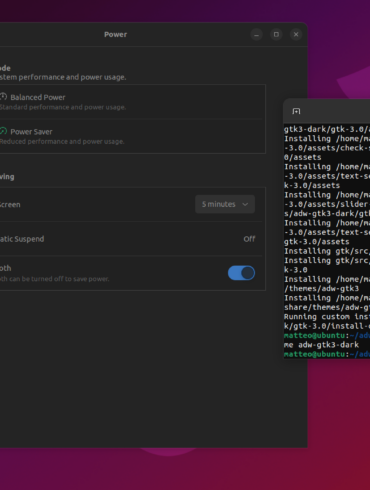The width and height of the screenshot is (370, 490).
Task: Click terminal line 'me adw-gtk3-dark'
Action: [x=321, y=345]
